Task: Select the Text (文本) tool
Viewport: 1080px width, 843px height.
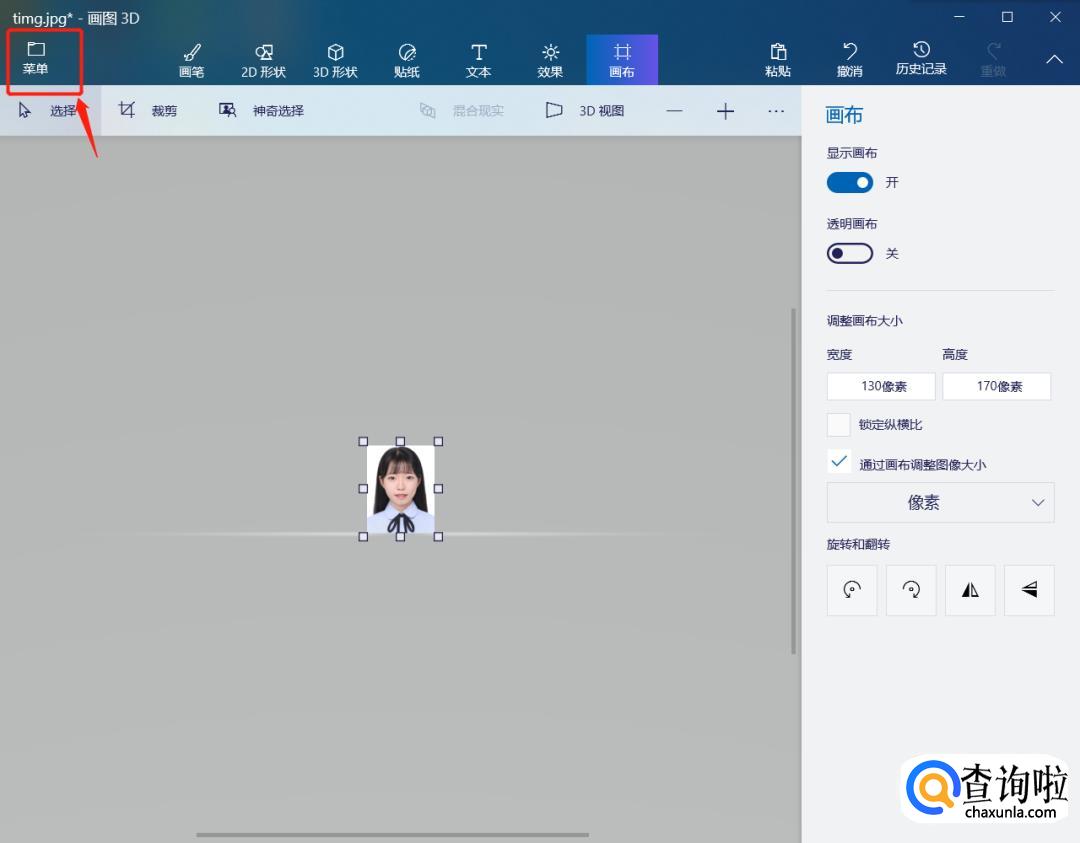Action: coord(479,60)
